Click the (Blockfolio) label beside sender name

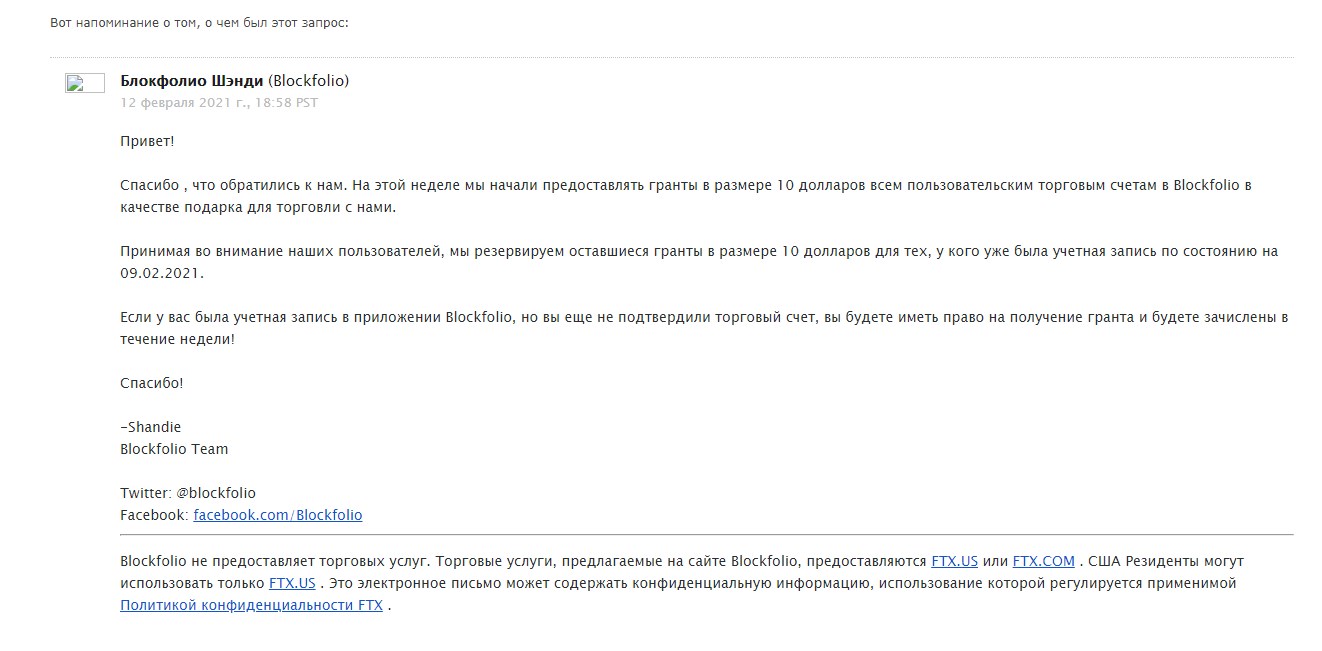pos(309,81)
